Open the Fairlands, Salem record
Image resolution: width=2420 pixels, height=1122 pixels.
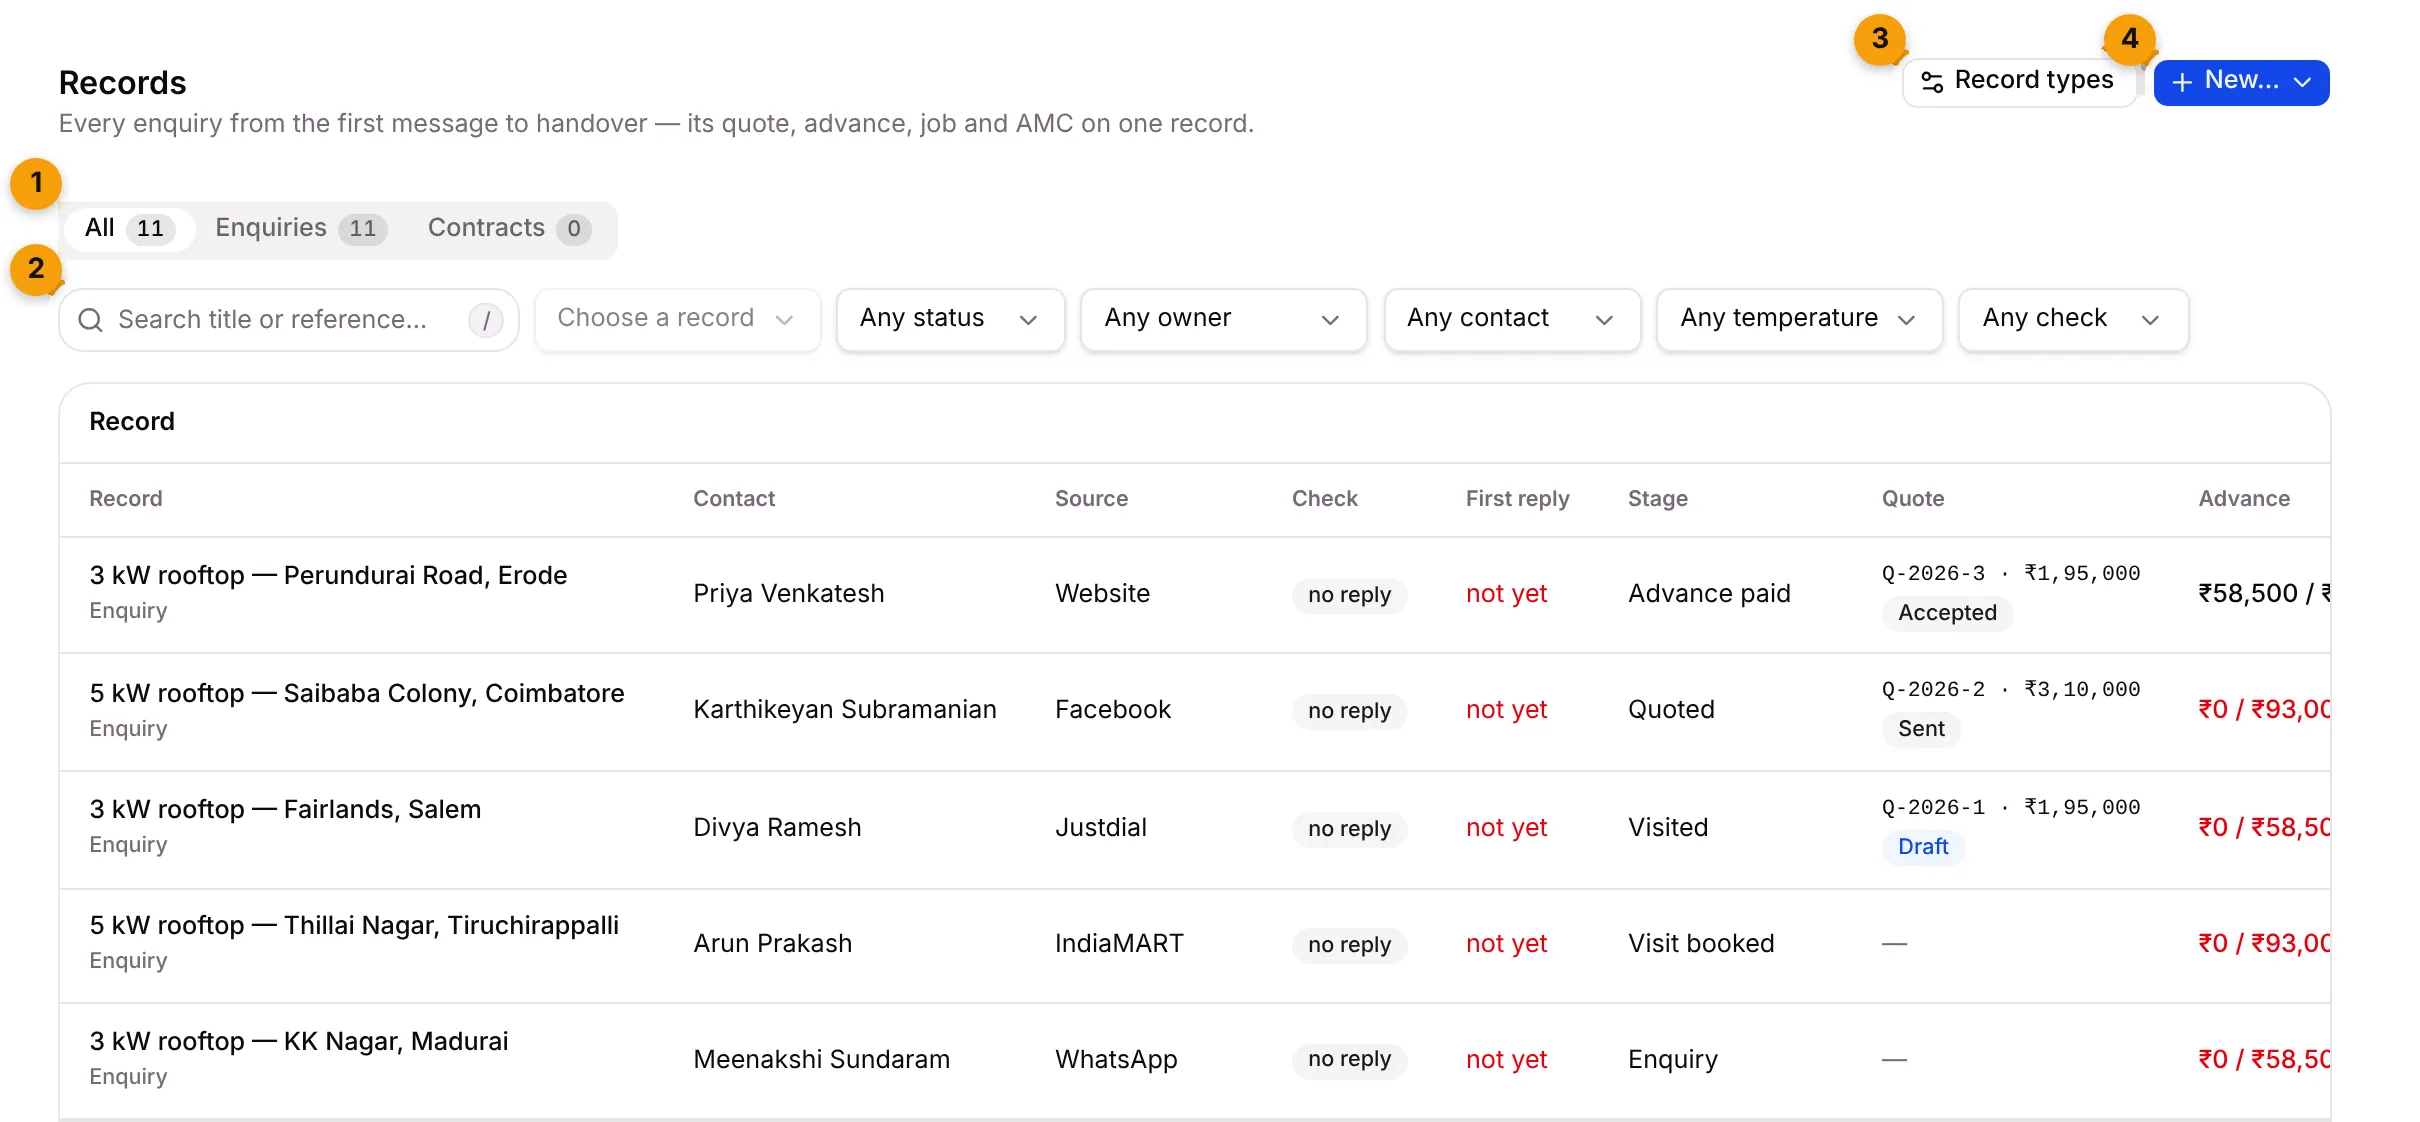[285, 810]
